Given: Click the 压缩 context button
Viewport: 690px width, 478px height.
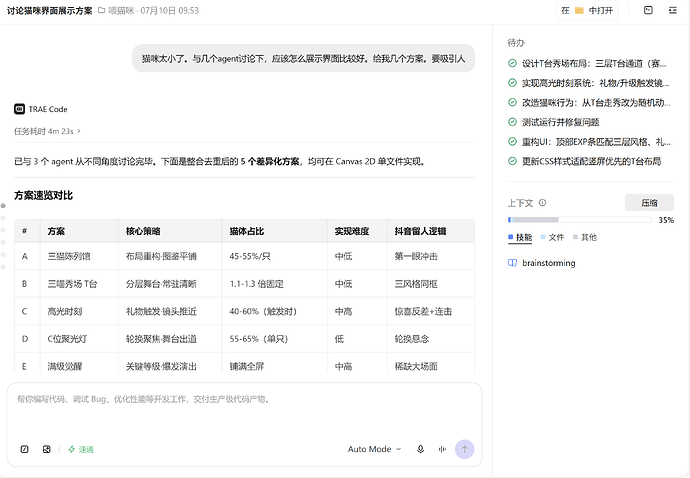Looking at the screenshot, I should (649, 202).
